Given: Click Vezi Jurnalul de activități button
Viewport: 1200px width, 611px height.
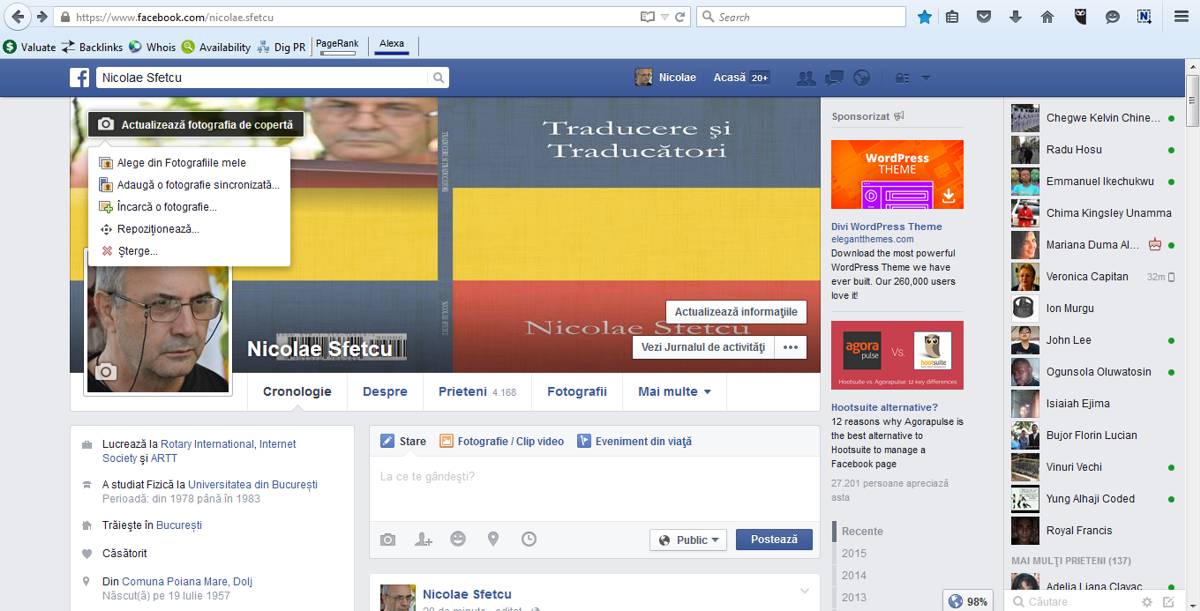Looking at the screenshot, I should click(703, 347).
